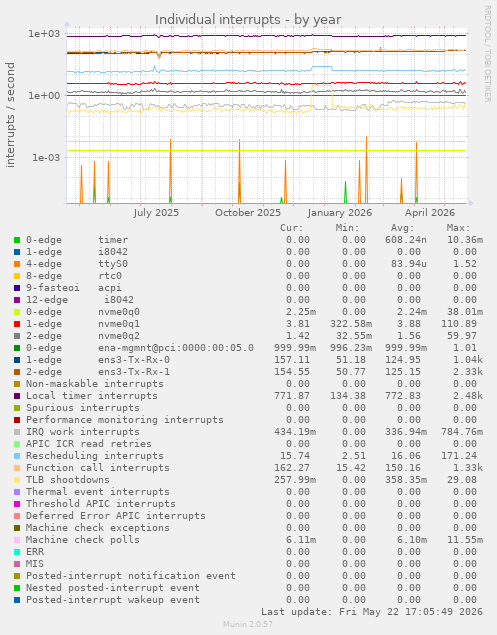Click the green timer legend color swatch

(x=17, y=240)
